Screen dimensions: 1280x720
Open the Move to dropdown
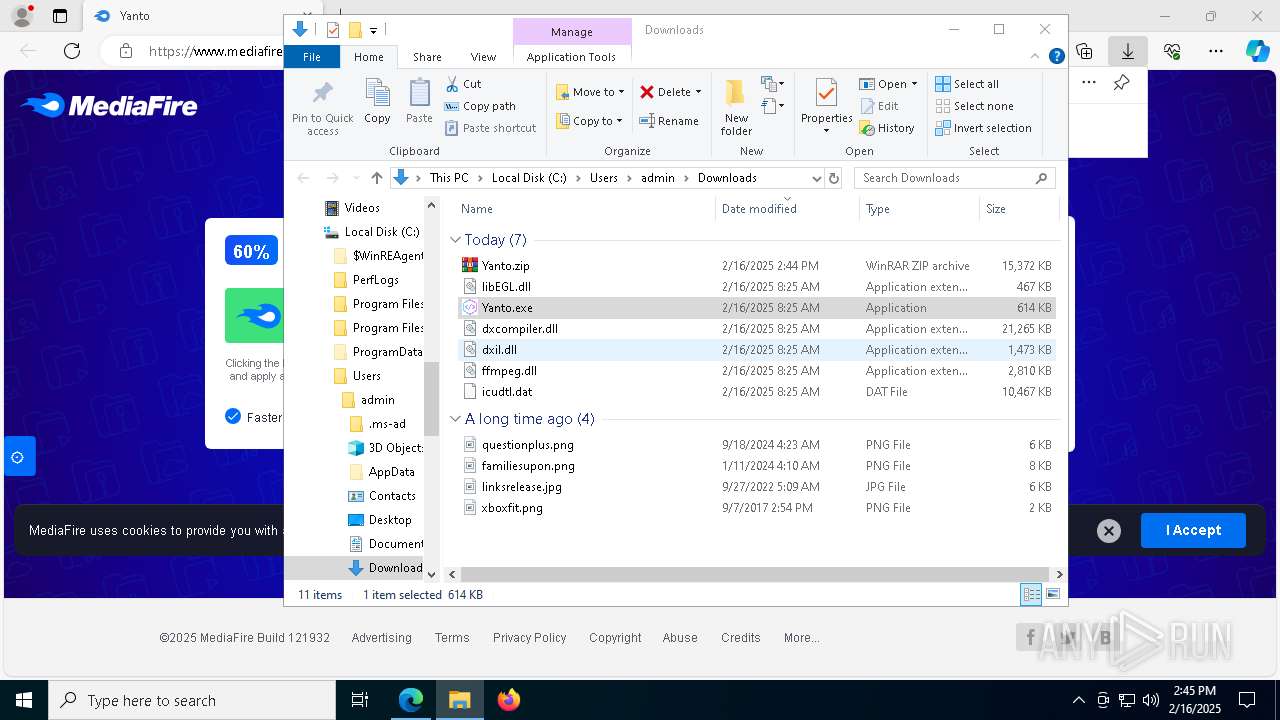(590, 92)
